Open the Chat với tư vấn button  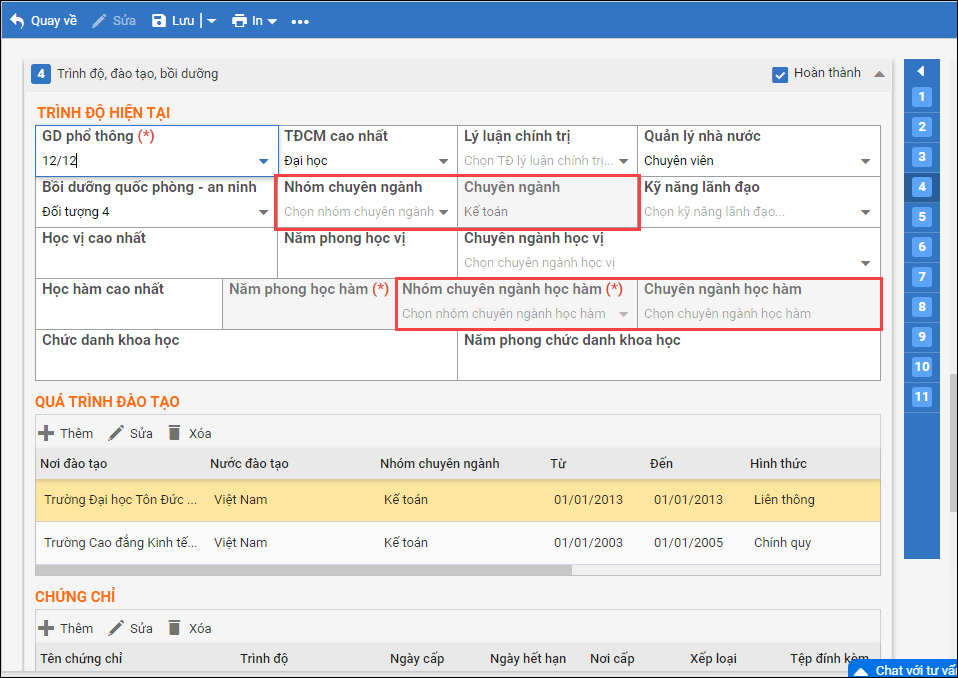905,670
